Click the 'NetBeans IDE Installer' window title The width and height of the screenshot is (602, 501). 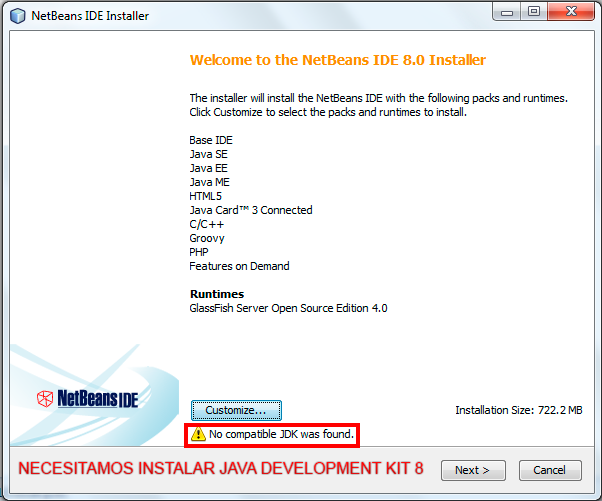click(90, 16)
